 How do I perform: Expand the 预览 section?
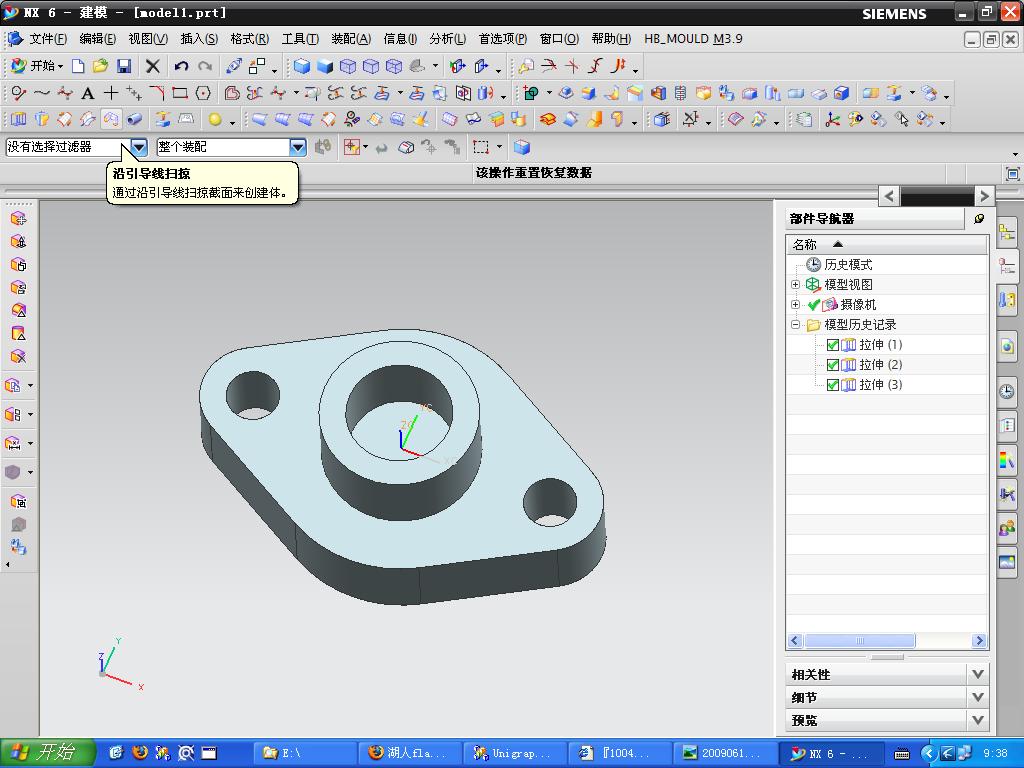(x=978, y=720)
